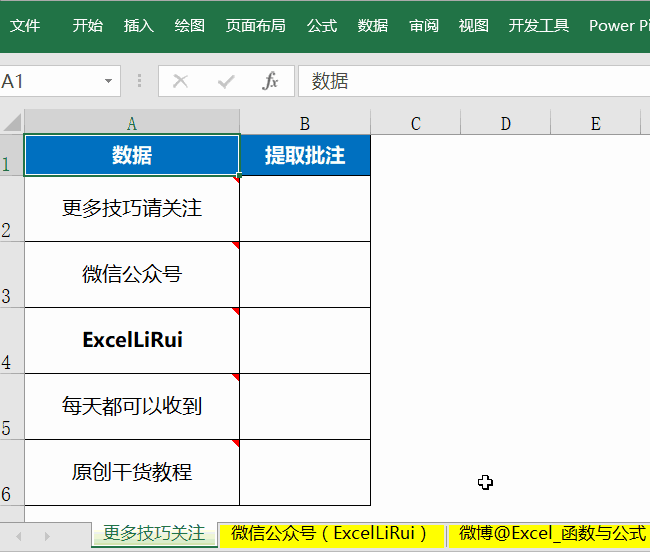
Task: Select row 5 header
Action: 12,407
